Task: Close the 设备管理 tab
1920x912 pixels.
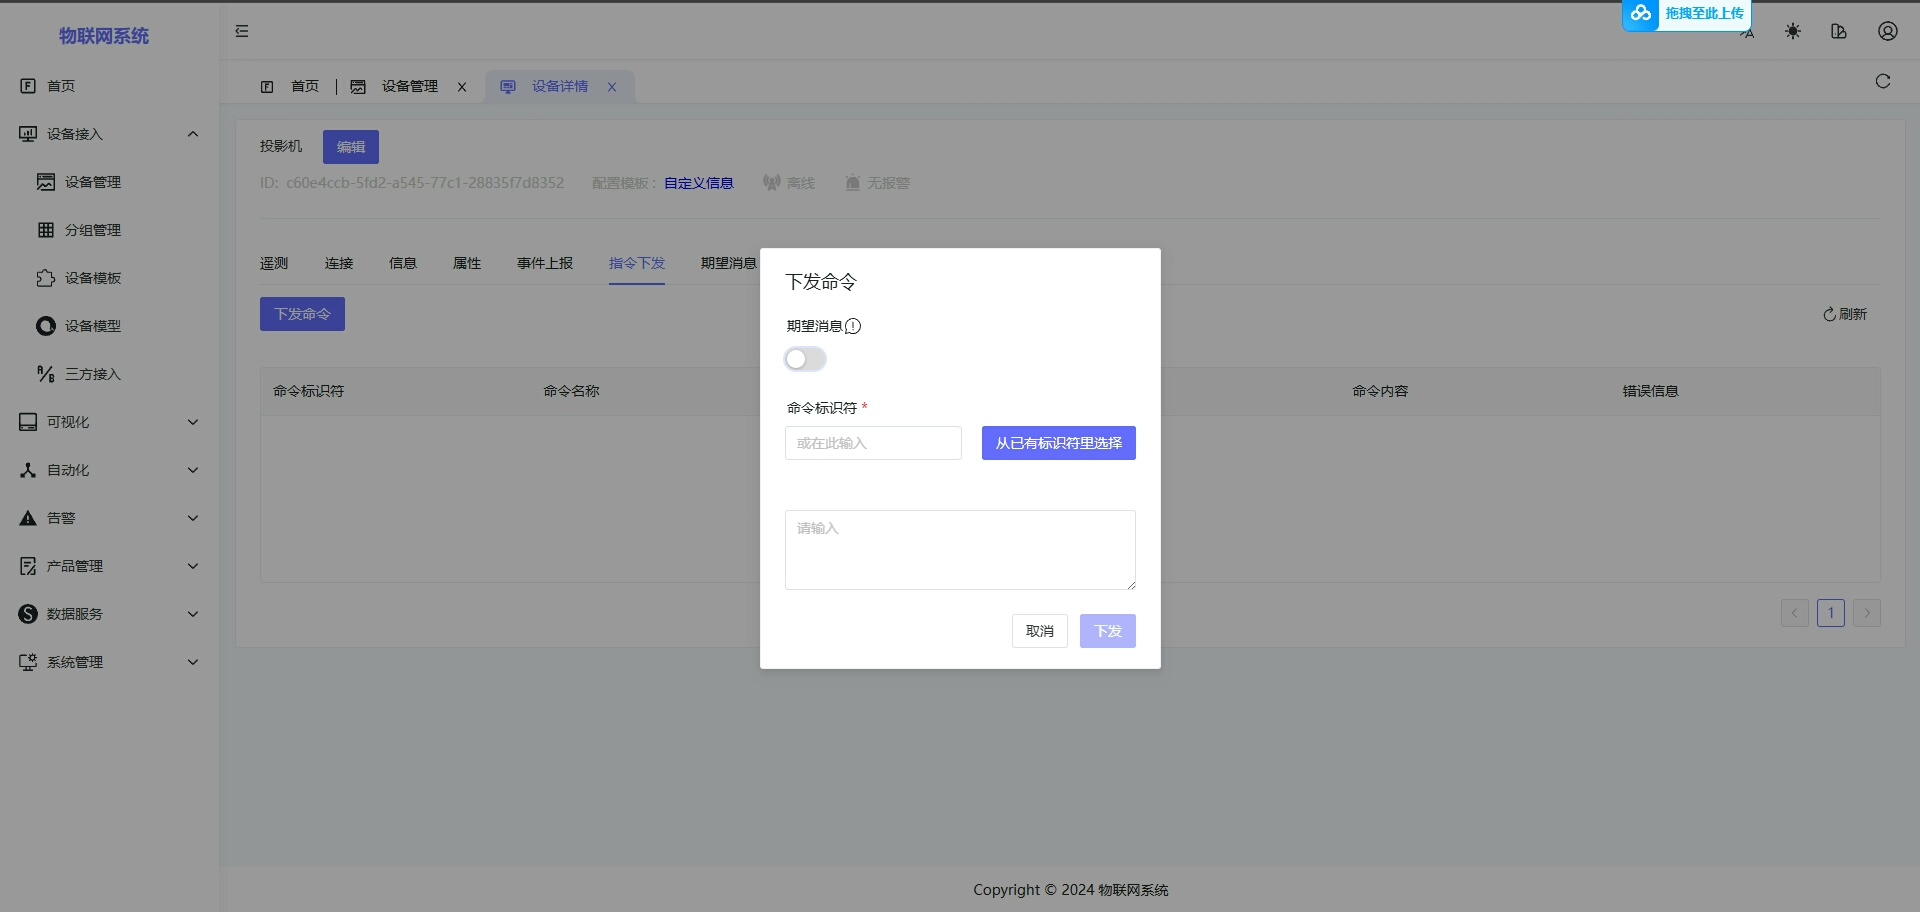Action: point(462,87)
